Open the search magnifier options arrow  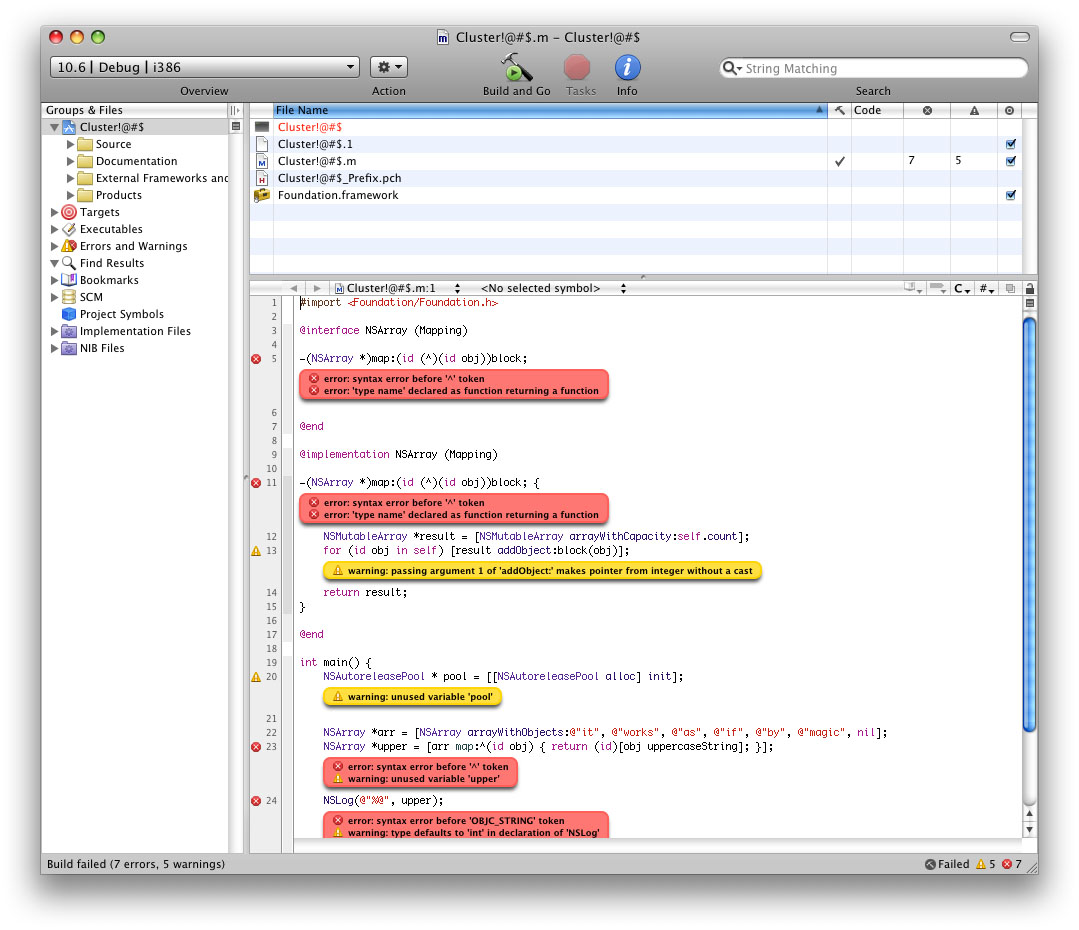[731, 68]
